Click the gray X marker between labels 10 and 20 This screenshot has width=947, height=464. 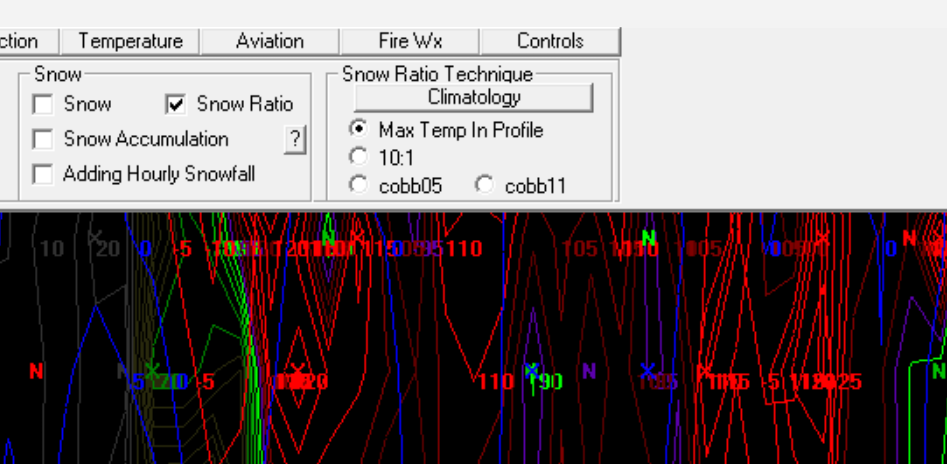[95, 237]
